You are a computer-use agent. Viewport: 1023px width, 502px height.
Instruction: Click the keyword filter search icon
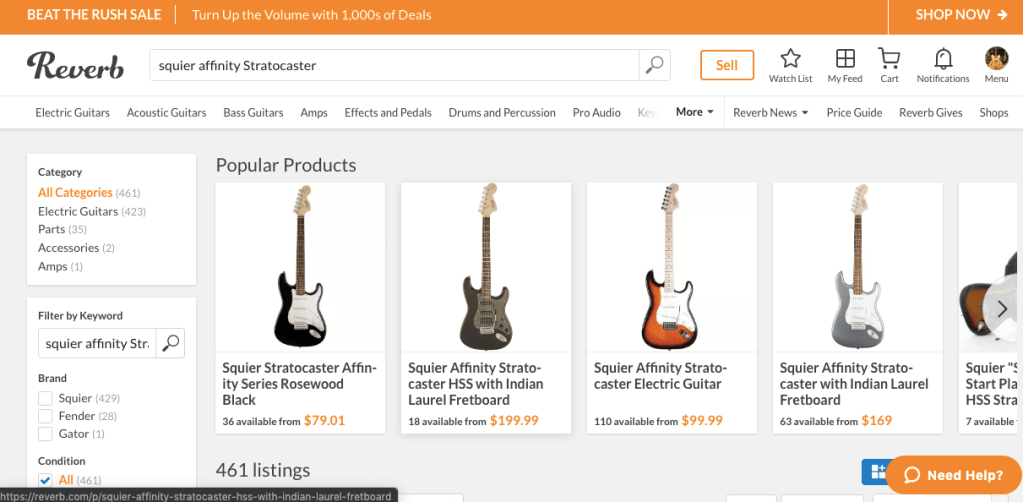(171, 344)
